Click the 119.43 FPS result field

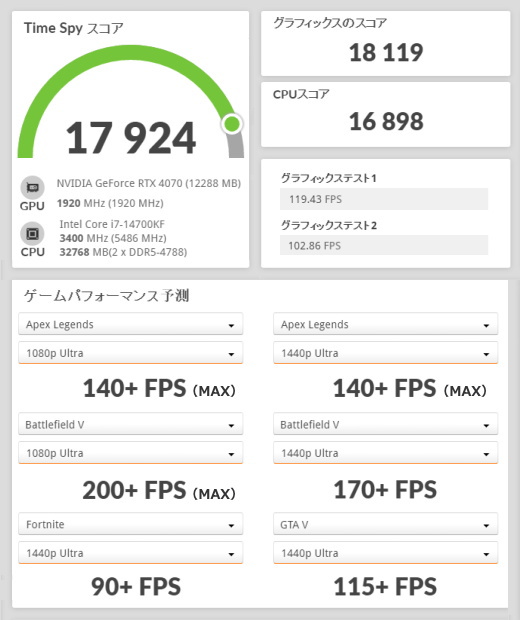point(384,199)
